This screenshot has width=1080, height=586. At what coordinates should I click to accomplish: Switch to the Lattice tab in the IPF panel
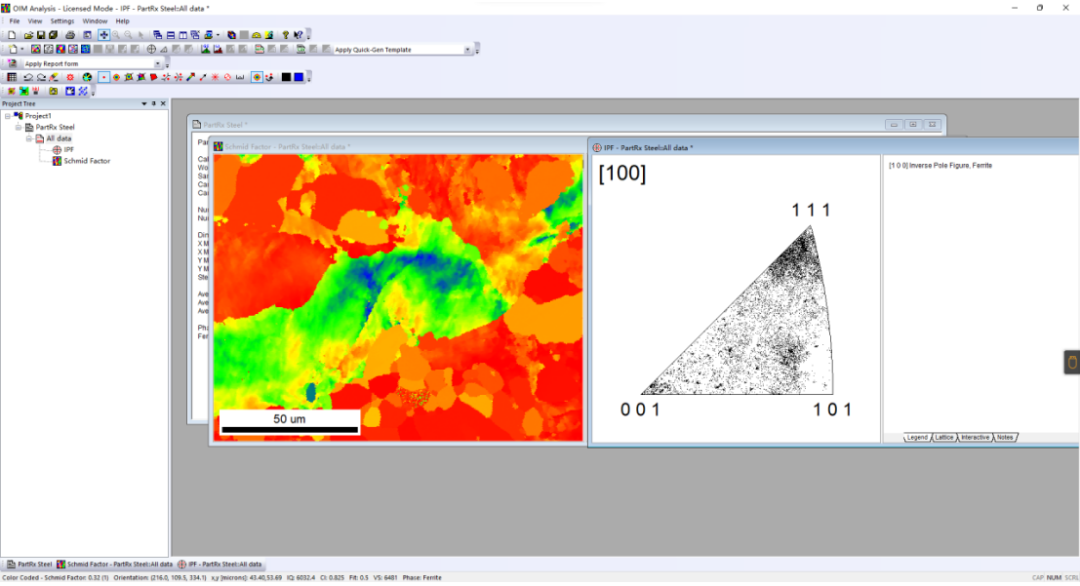tap(944, 437)
